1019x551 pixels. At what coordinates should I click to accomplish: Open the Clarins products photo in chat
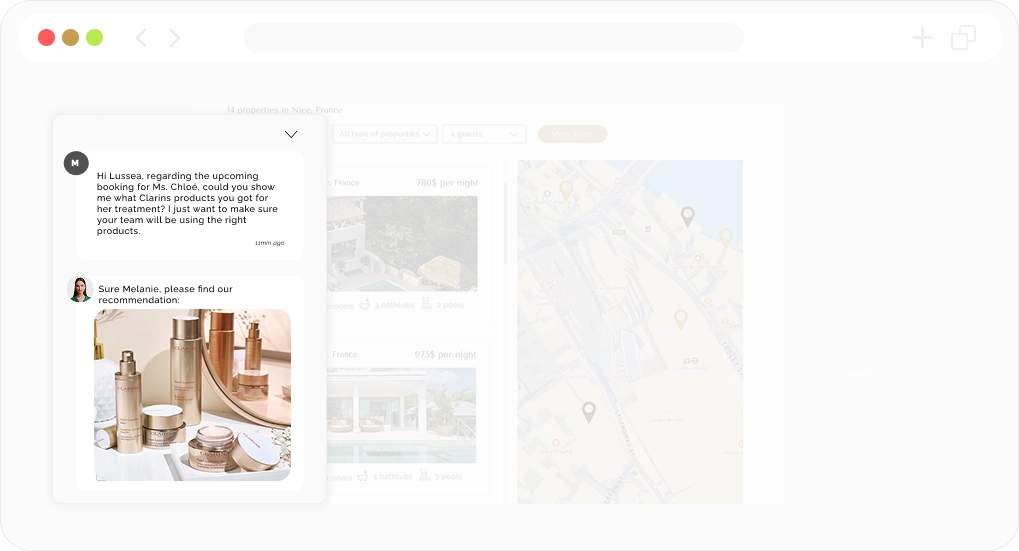pyautogui.click(x=192, y=394)
